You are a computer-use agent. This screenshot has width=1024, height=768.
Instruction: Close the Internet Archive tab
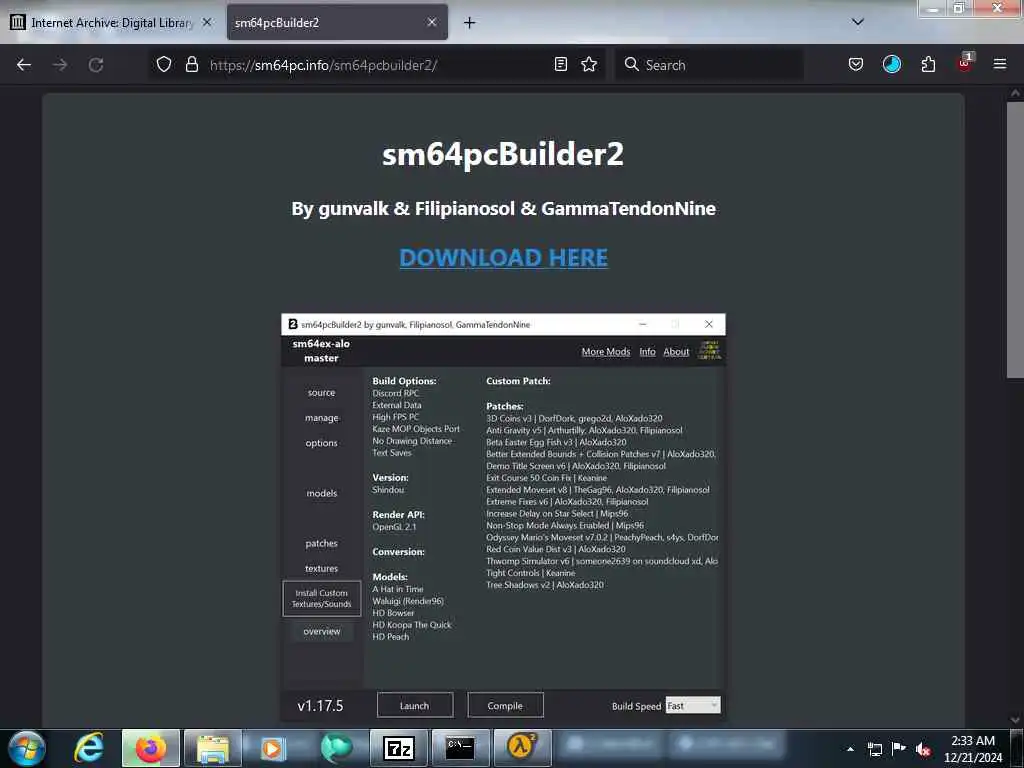point(206,22)
